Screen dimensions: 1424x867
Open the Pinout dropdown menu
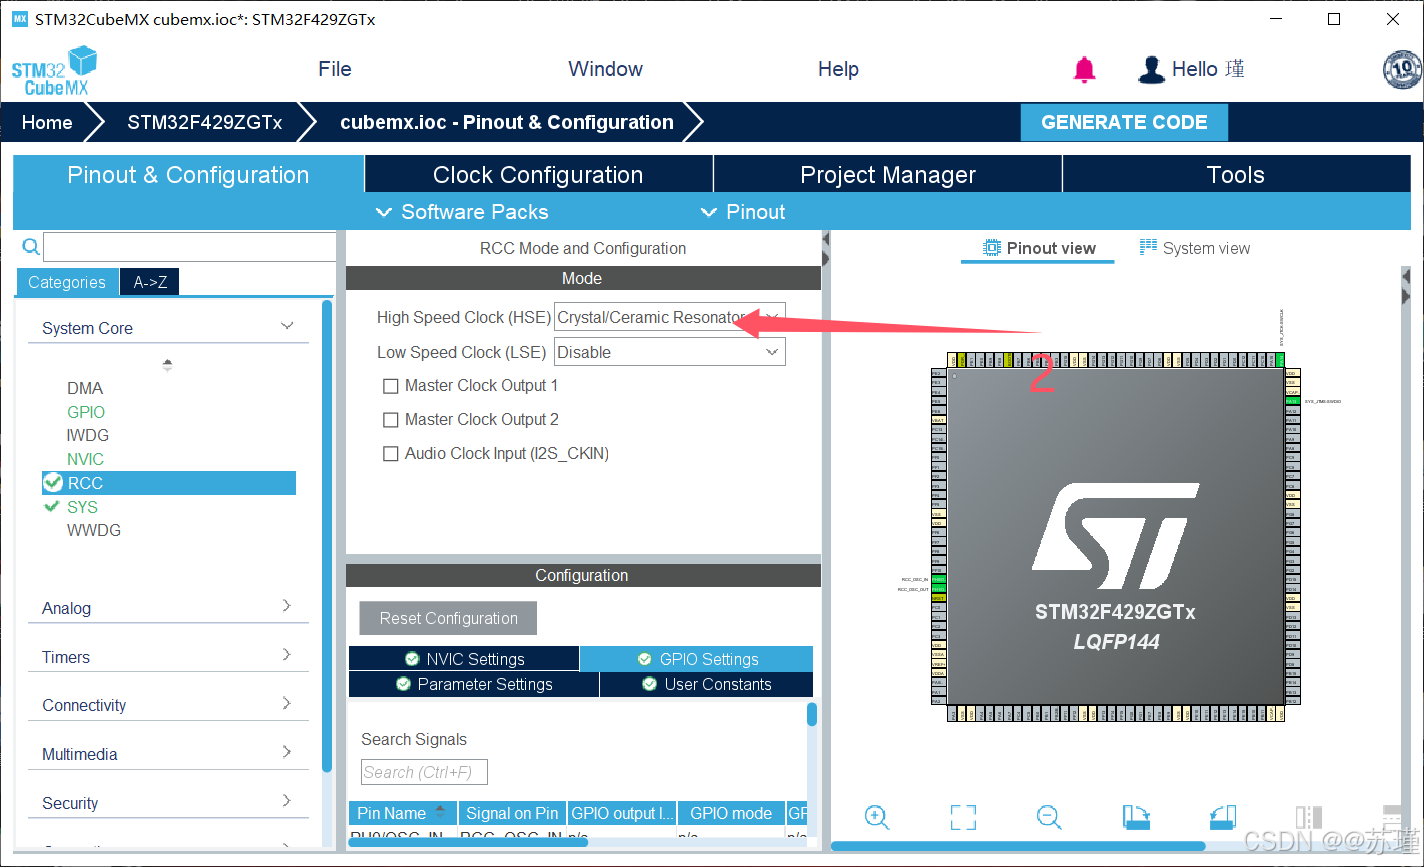pyautogui.click(x=743, y=212)
